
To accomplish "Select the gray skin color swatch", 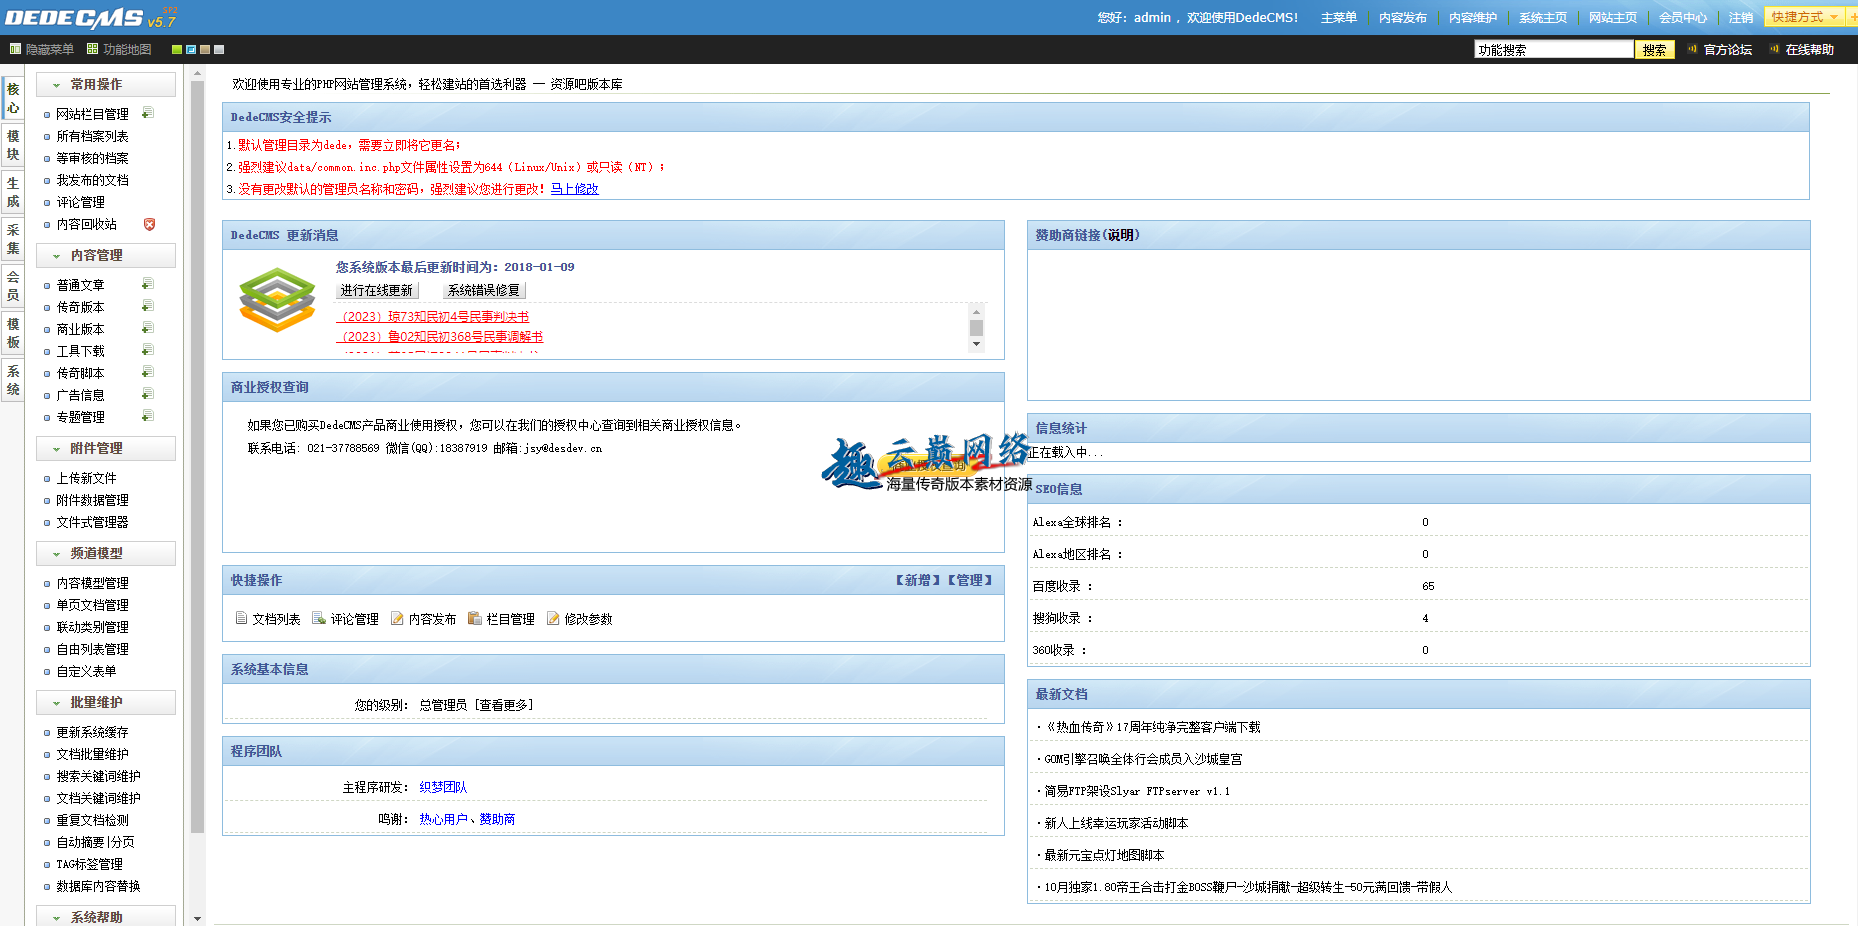I will click(219, 49).
